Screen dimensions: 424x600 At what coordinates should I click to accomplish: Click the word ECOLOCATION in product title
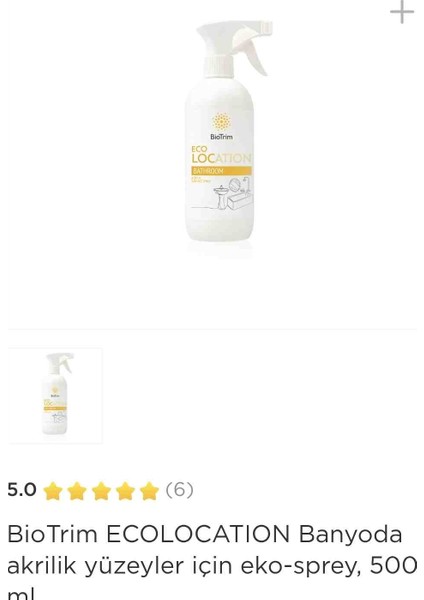198,534
